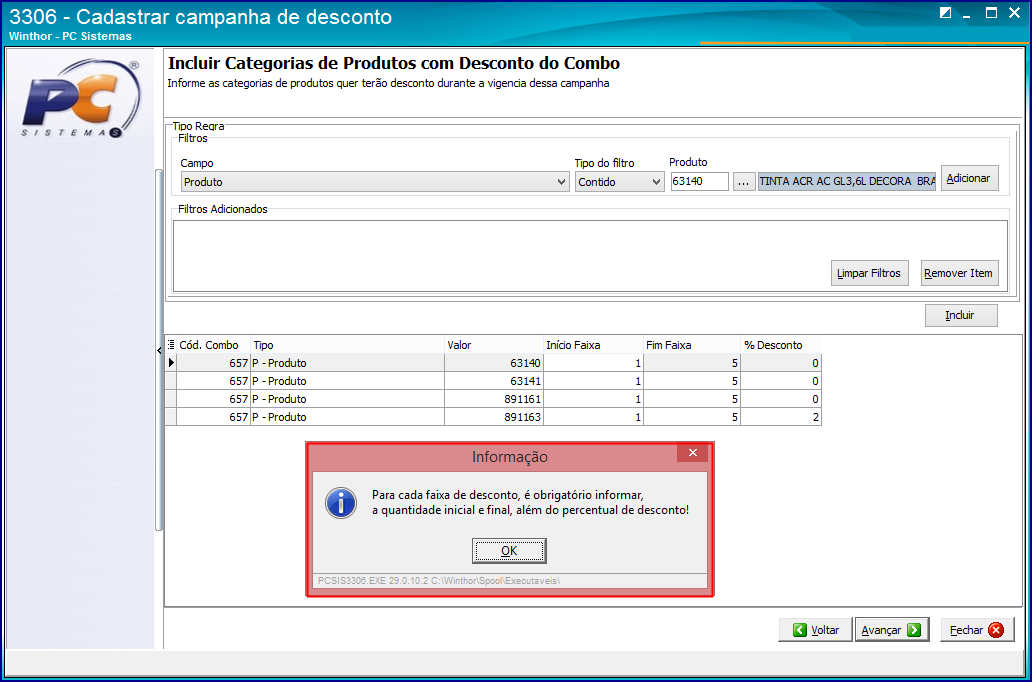Click the Avançar button
Viewport: 1032px width, 682px height.
coord(891,630)
